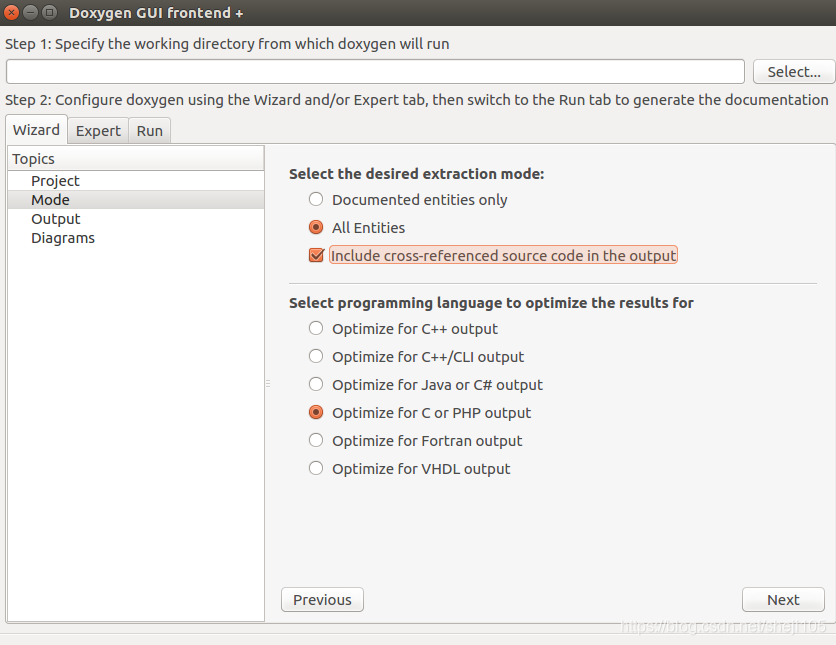Open the Run tab
Image resolution: width=836 pixels, height=645 pixels.
point(149,131)
